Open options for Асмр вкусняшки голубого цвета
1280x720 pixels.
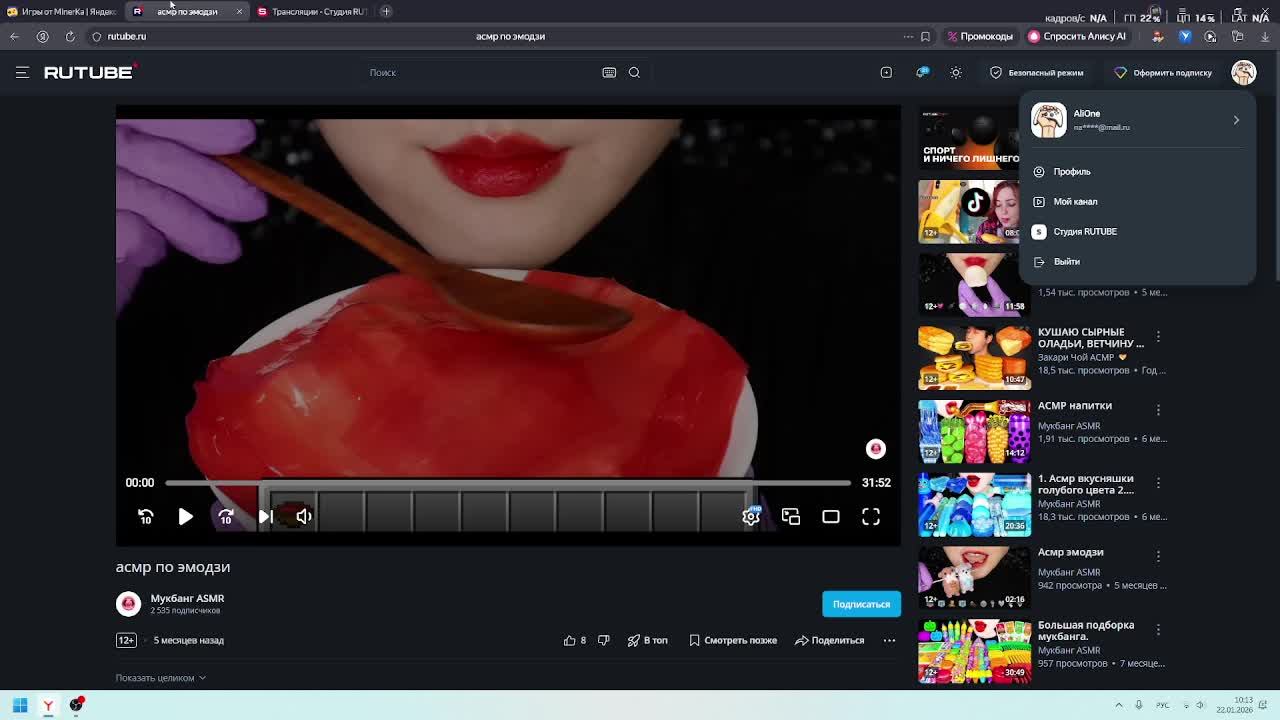click(x=1158, y=483)
